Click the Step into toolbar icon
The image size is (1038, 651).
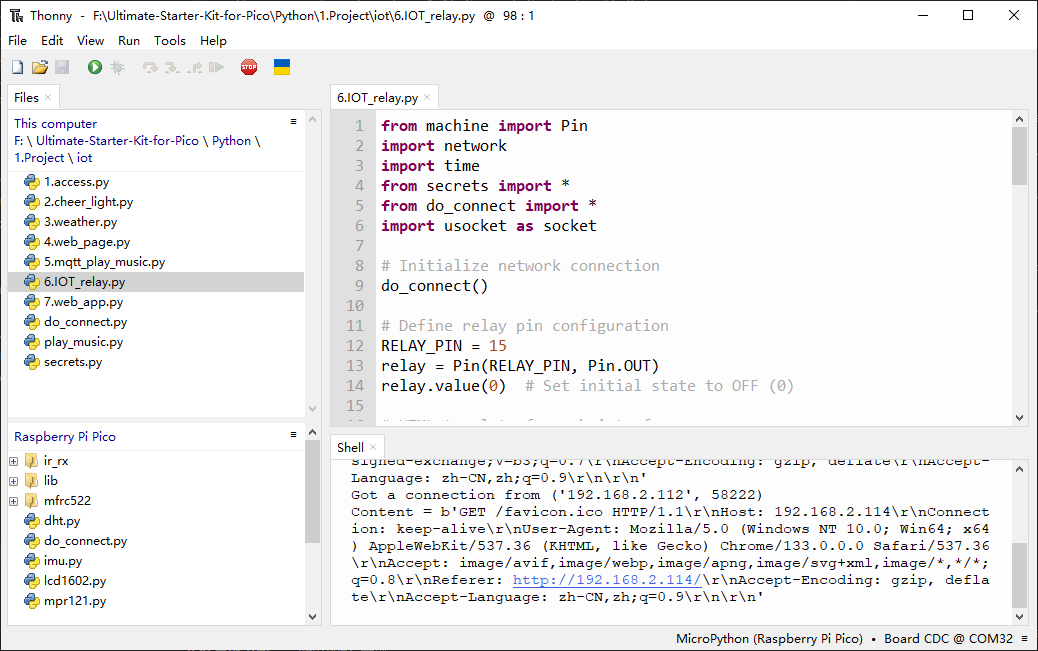coord(172,67)
